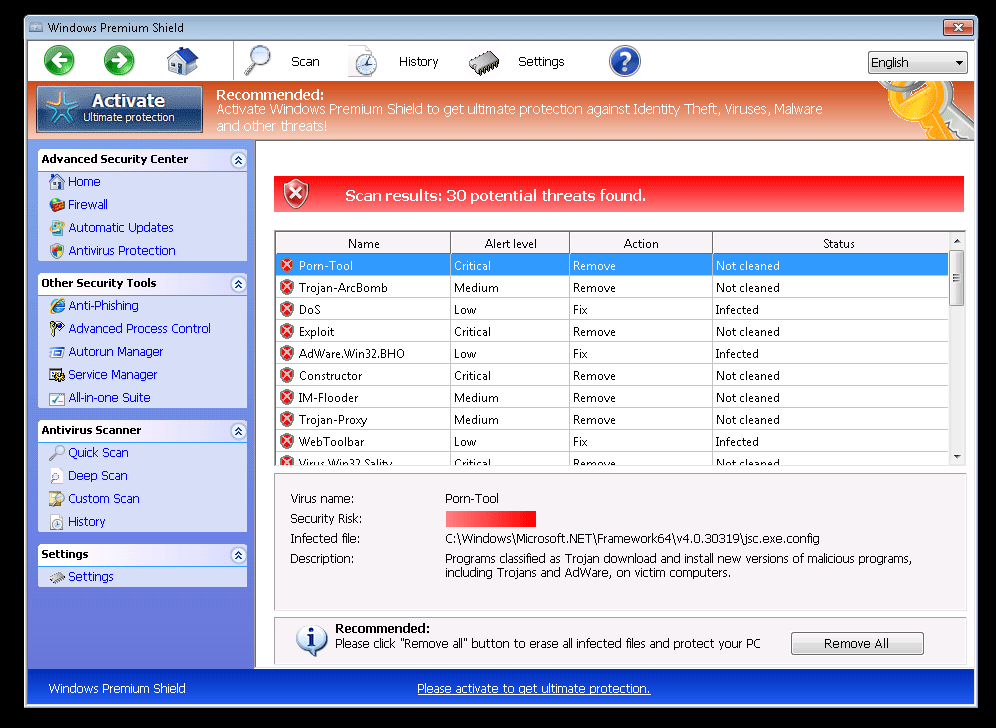This screenshot has height=728, width=996.
Task: Click the Firewall icon in sidebar
Action: 57,205
